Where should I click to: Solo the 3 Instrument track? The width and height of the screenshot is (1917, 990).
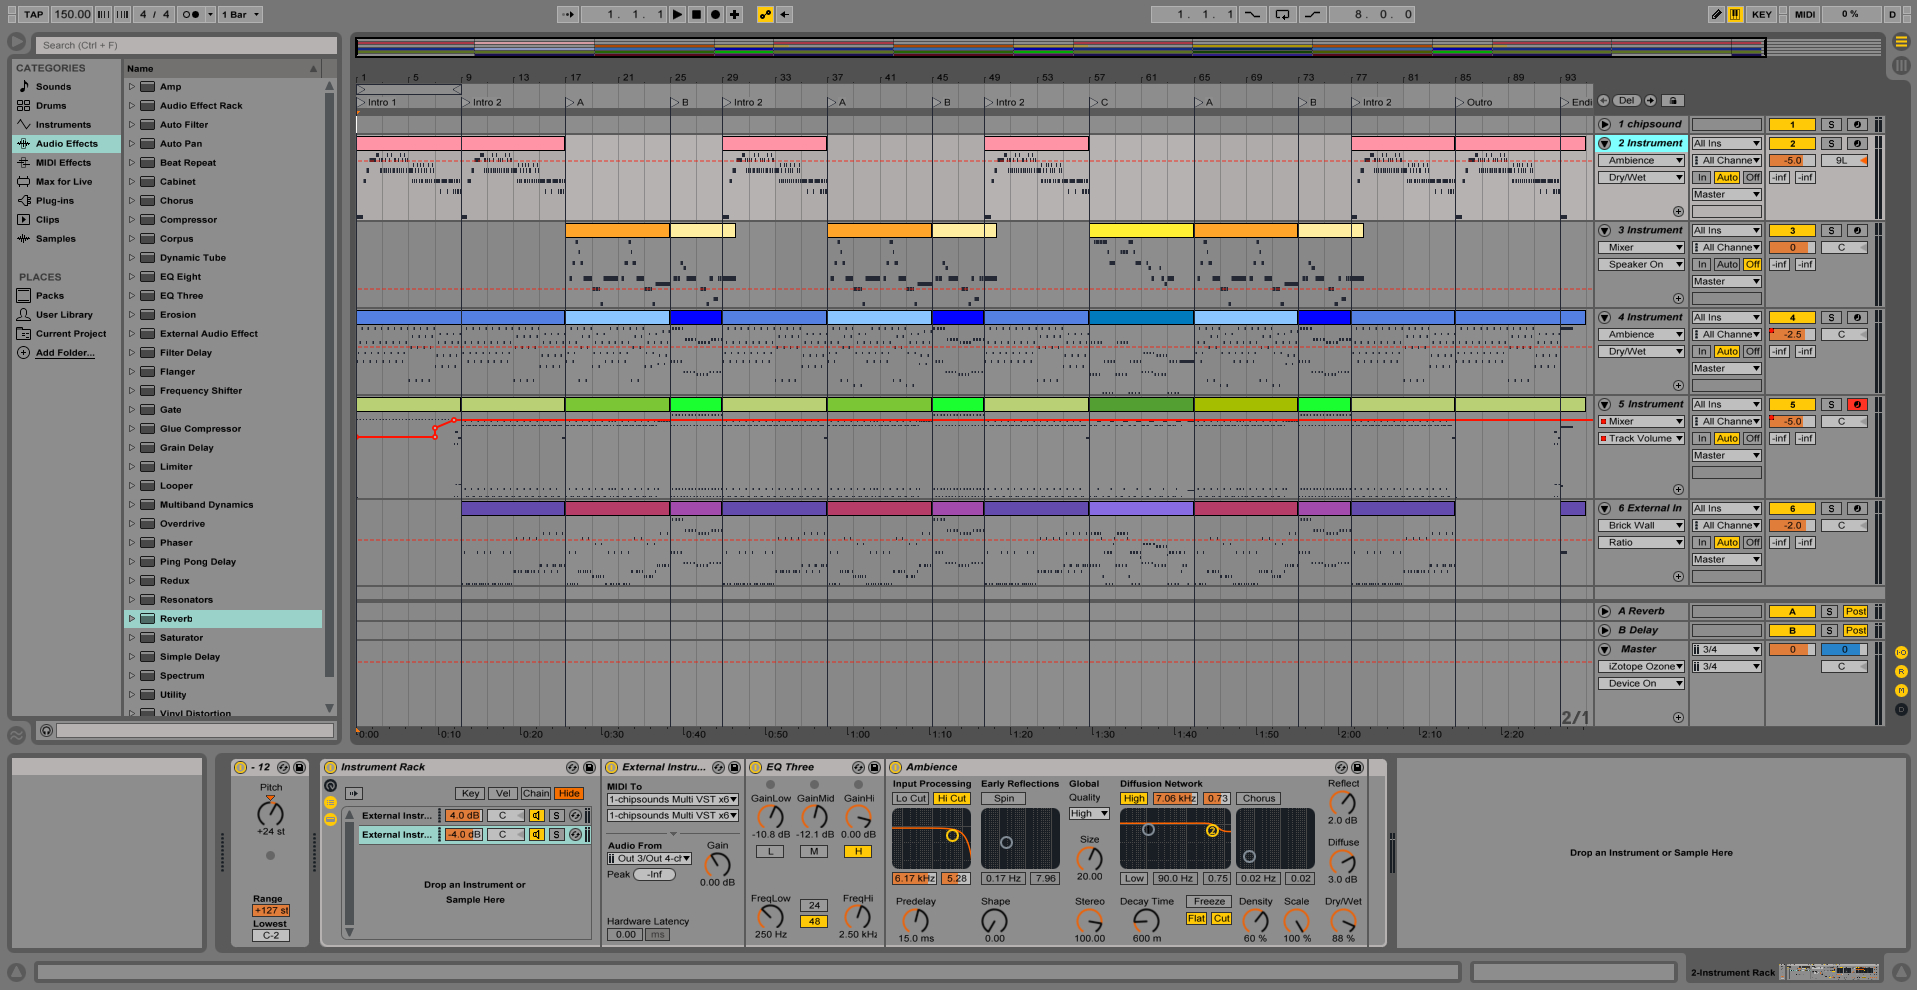[x=1830, y=231]
